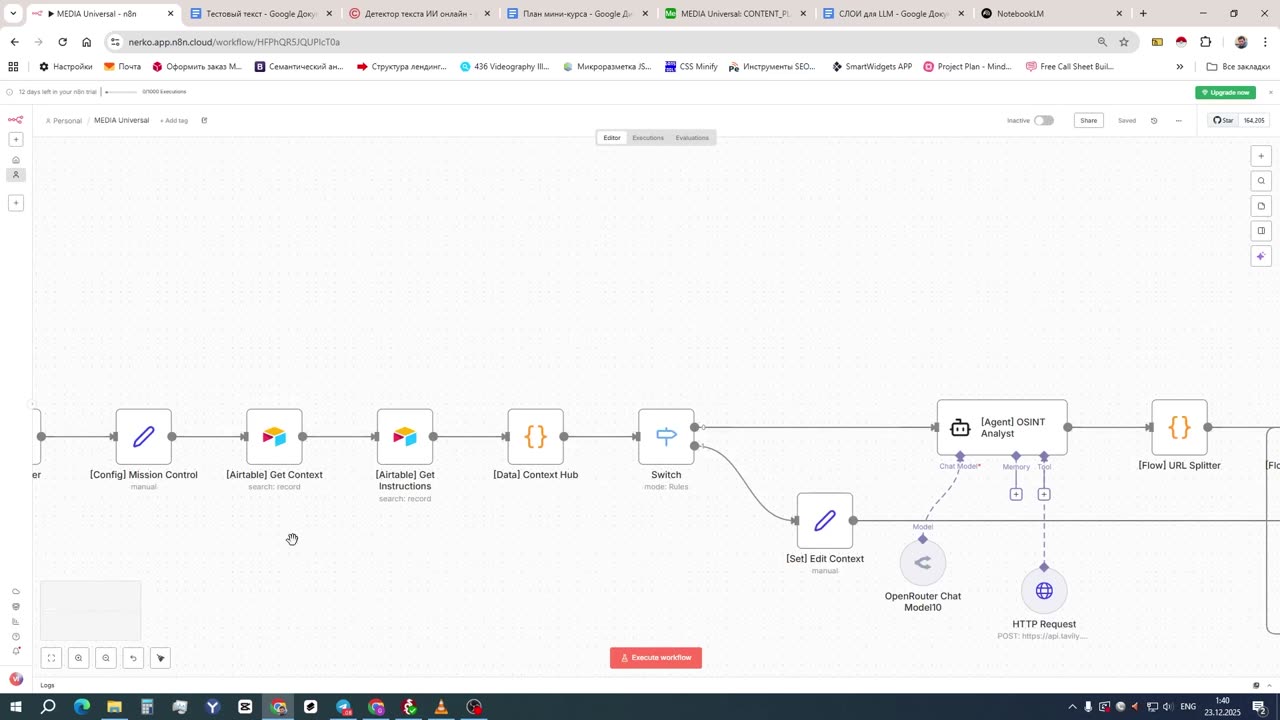The width and height of the screenshot is (1280, 720).
Task: Open Windows Start menu
Action: [15, 707]
